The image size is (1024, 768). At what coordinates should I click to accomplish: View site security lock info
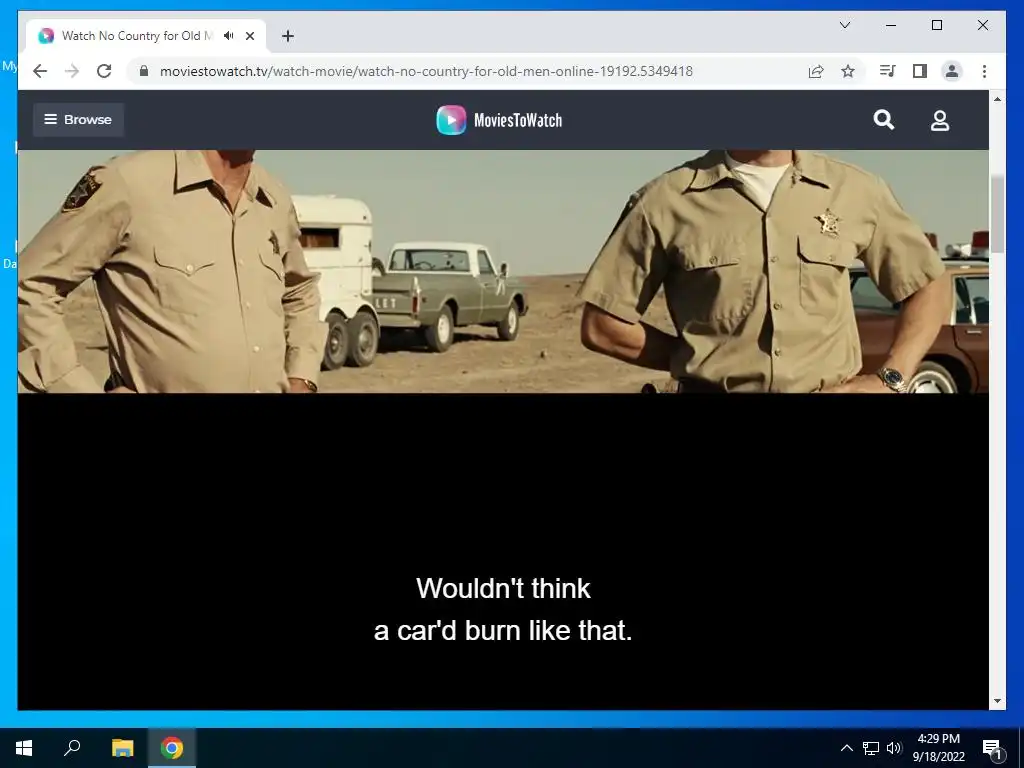(x=144, y=71)
